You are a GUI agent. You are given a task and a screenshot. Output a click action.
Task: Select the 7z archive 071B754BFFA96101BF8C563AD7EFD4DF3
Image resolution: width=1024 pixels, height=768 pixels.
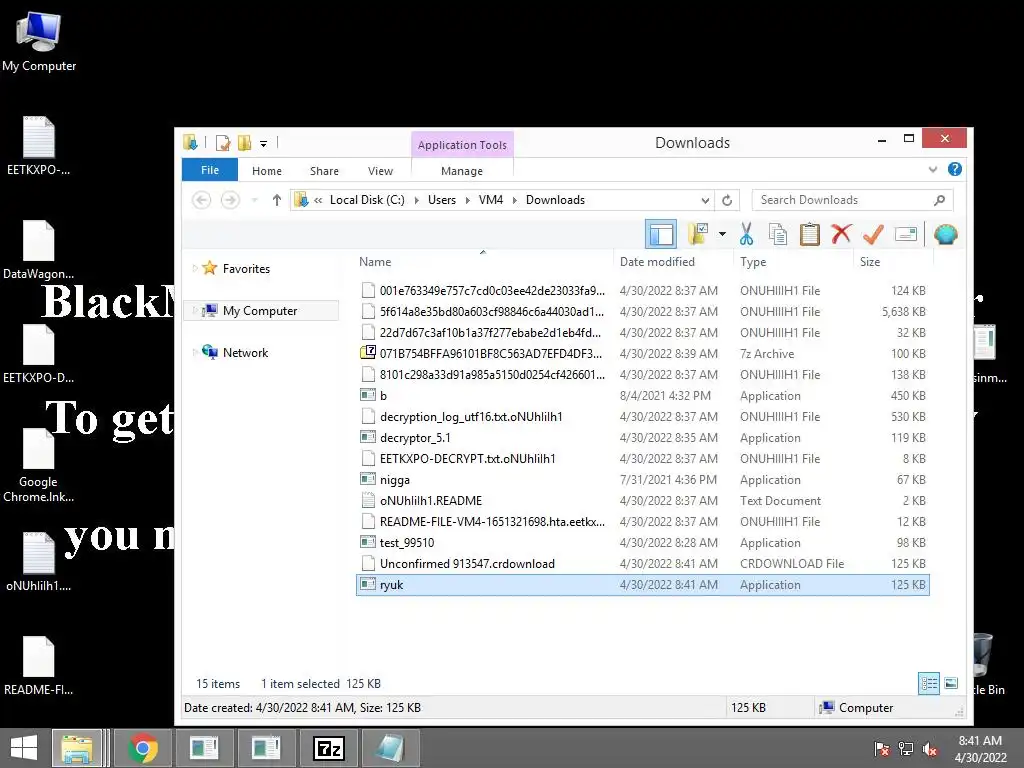pos(643,353)
